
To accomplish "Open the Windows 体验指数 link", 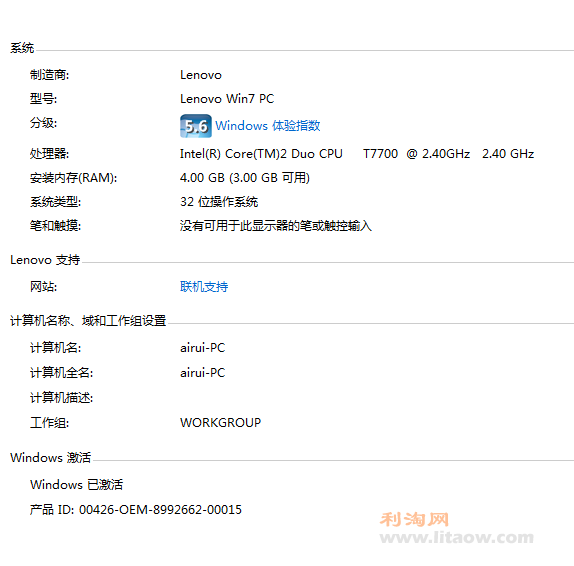I will coord(268,126).
